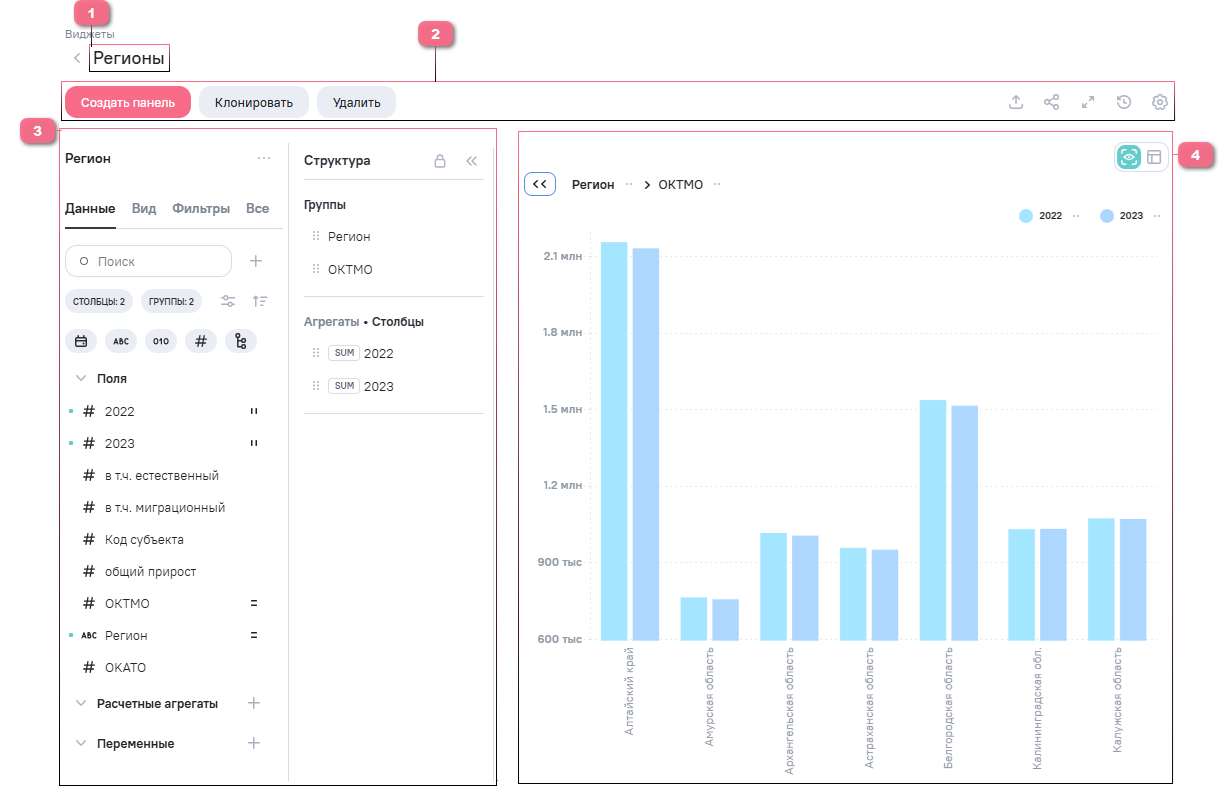Switch to preview eye view mode
This screenshot has width=1222, height=789.
click(x=1129, y=157)
